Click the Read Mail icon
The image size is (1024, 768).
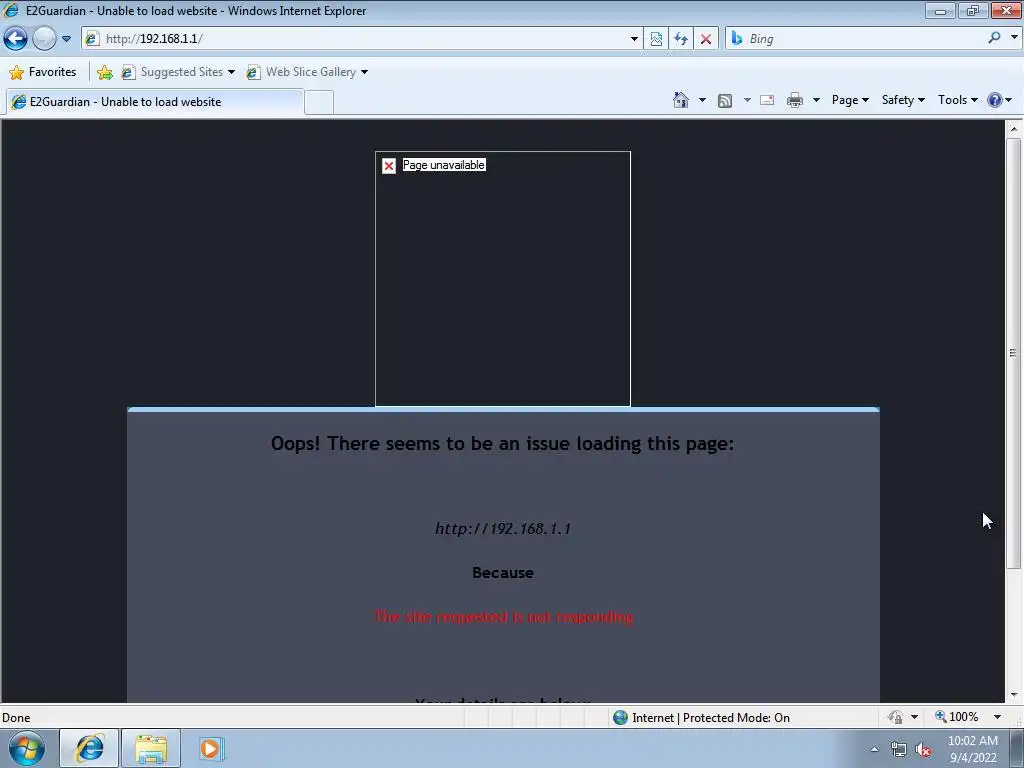(x=767, y=100)
